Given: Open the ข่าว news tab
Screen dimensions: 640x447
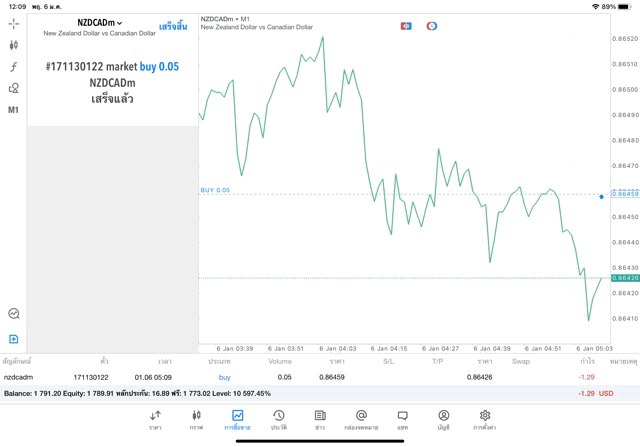Looking at the screenshot, I should (x=320, y=420).
